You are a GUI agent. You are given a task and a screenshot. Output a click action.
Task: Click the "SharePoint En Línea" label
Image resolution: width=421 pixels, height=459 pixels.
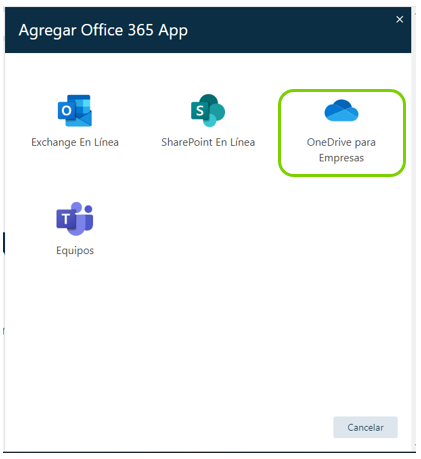(208, 142)
